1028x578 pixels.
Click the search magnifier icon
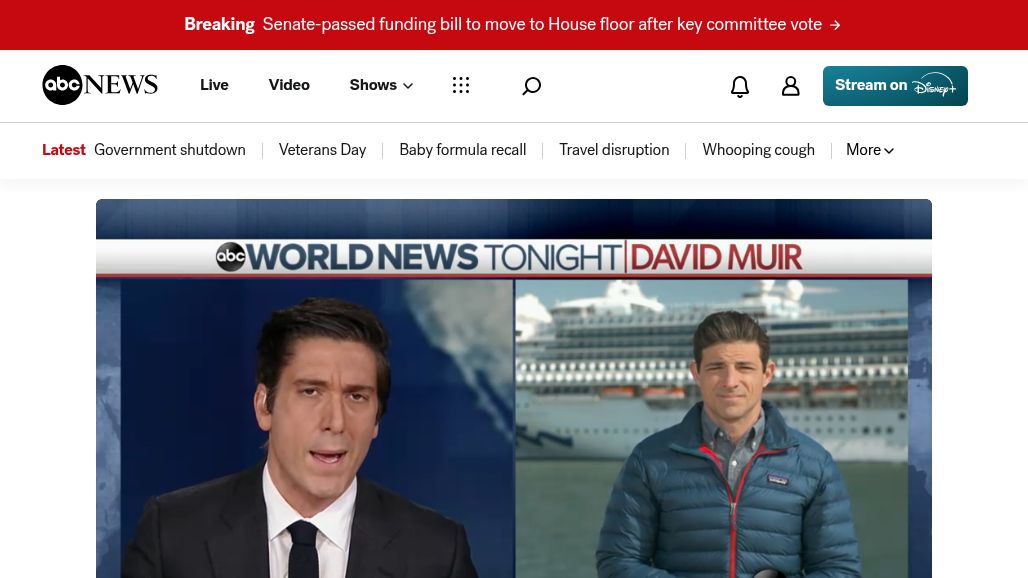(x=531, y=86)
